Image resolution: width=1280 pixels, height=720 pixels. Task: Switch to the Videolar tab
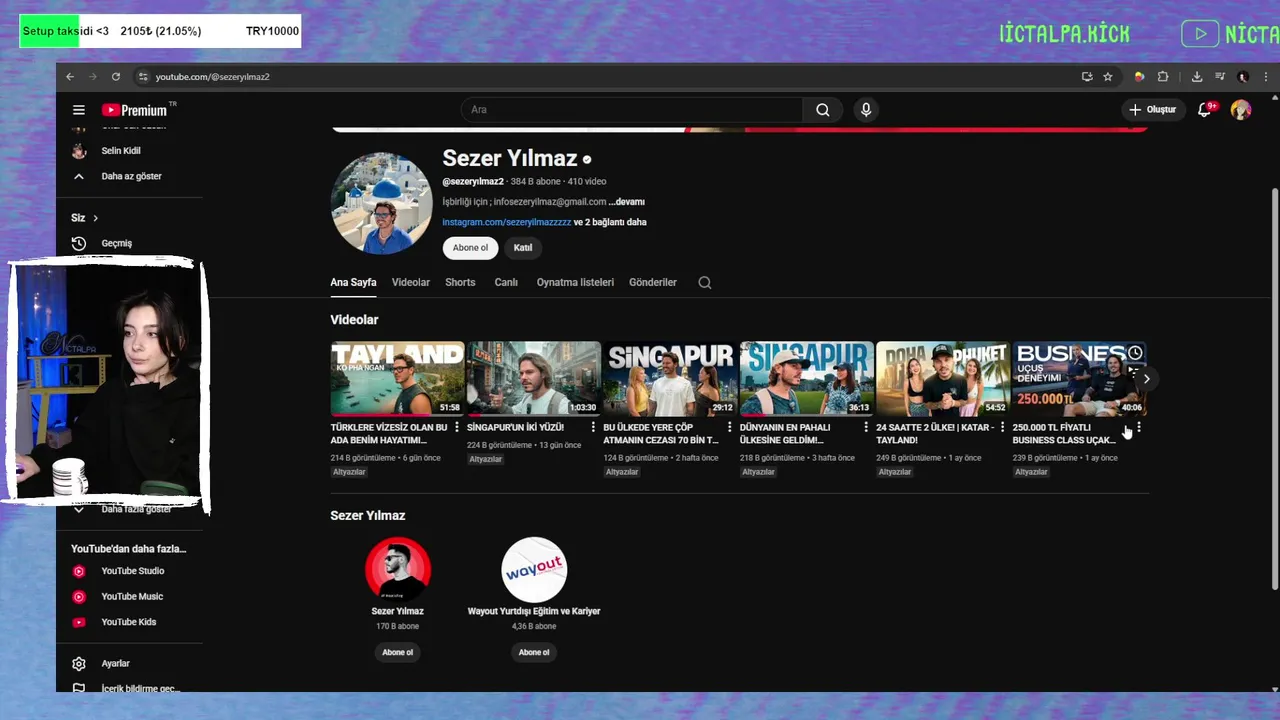tap(411, 283)
